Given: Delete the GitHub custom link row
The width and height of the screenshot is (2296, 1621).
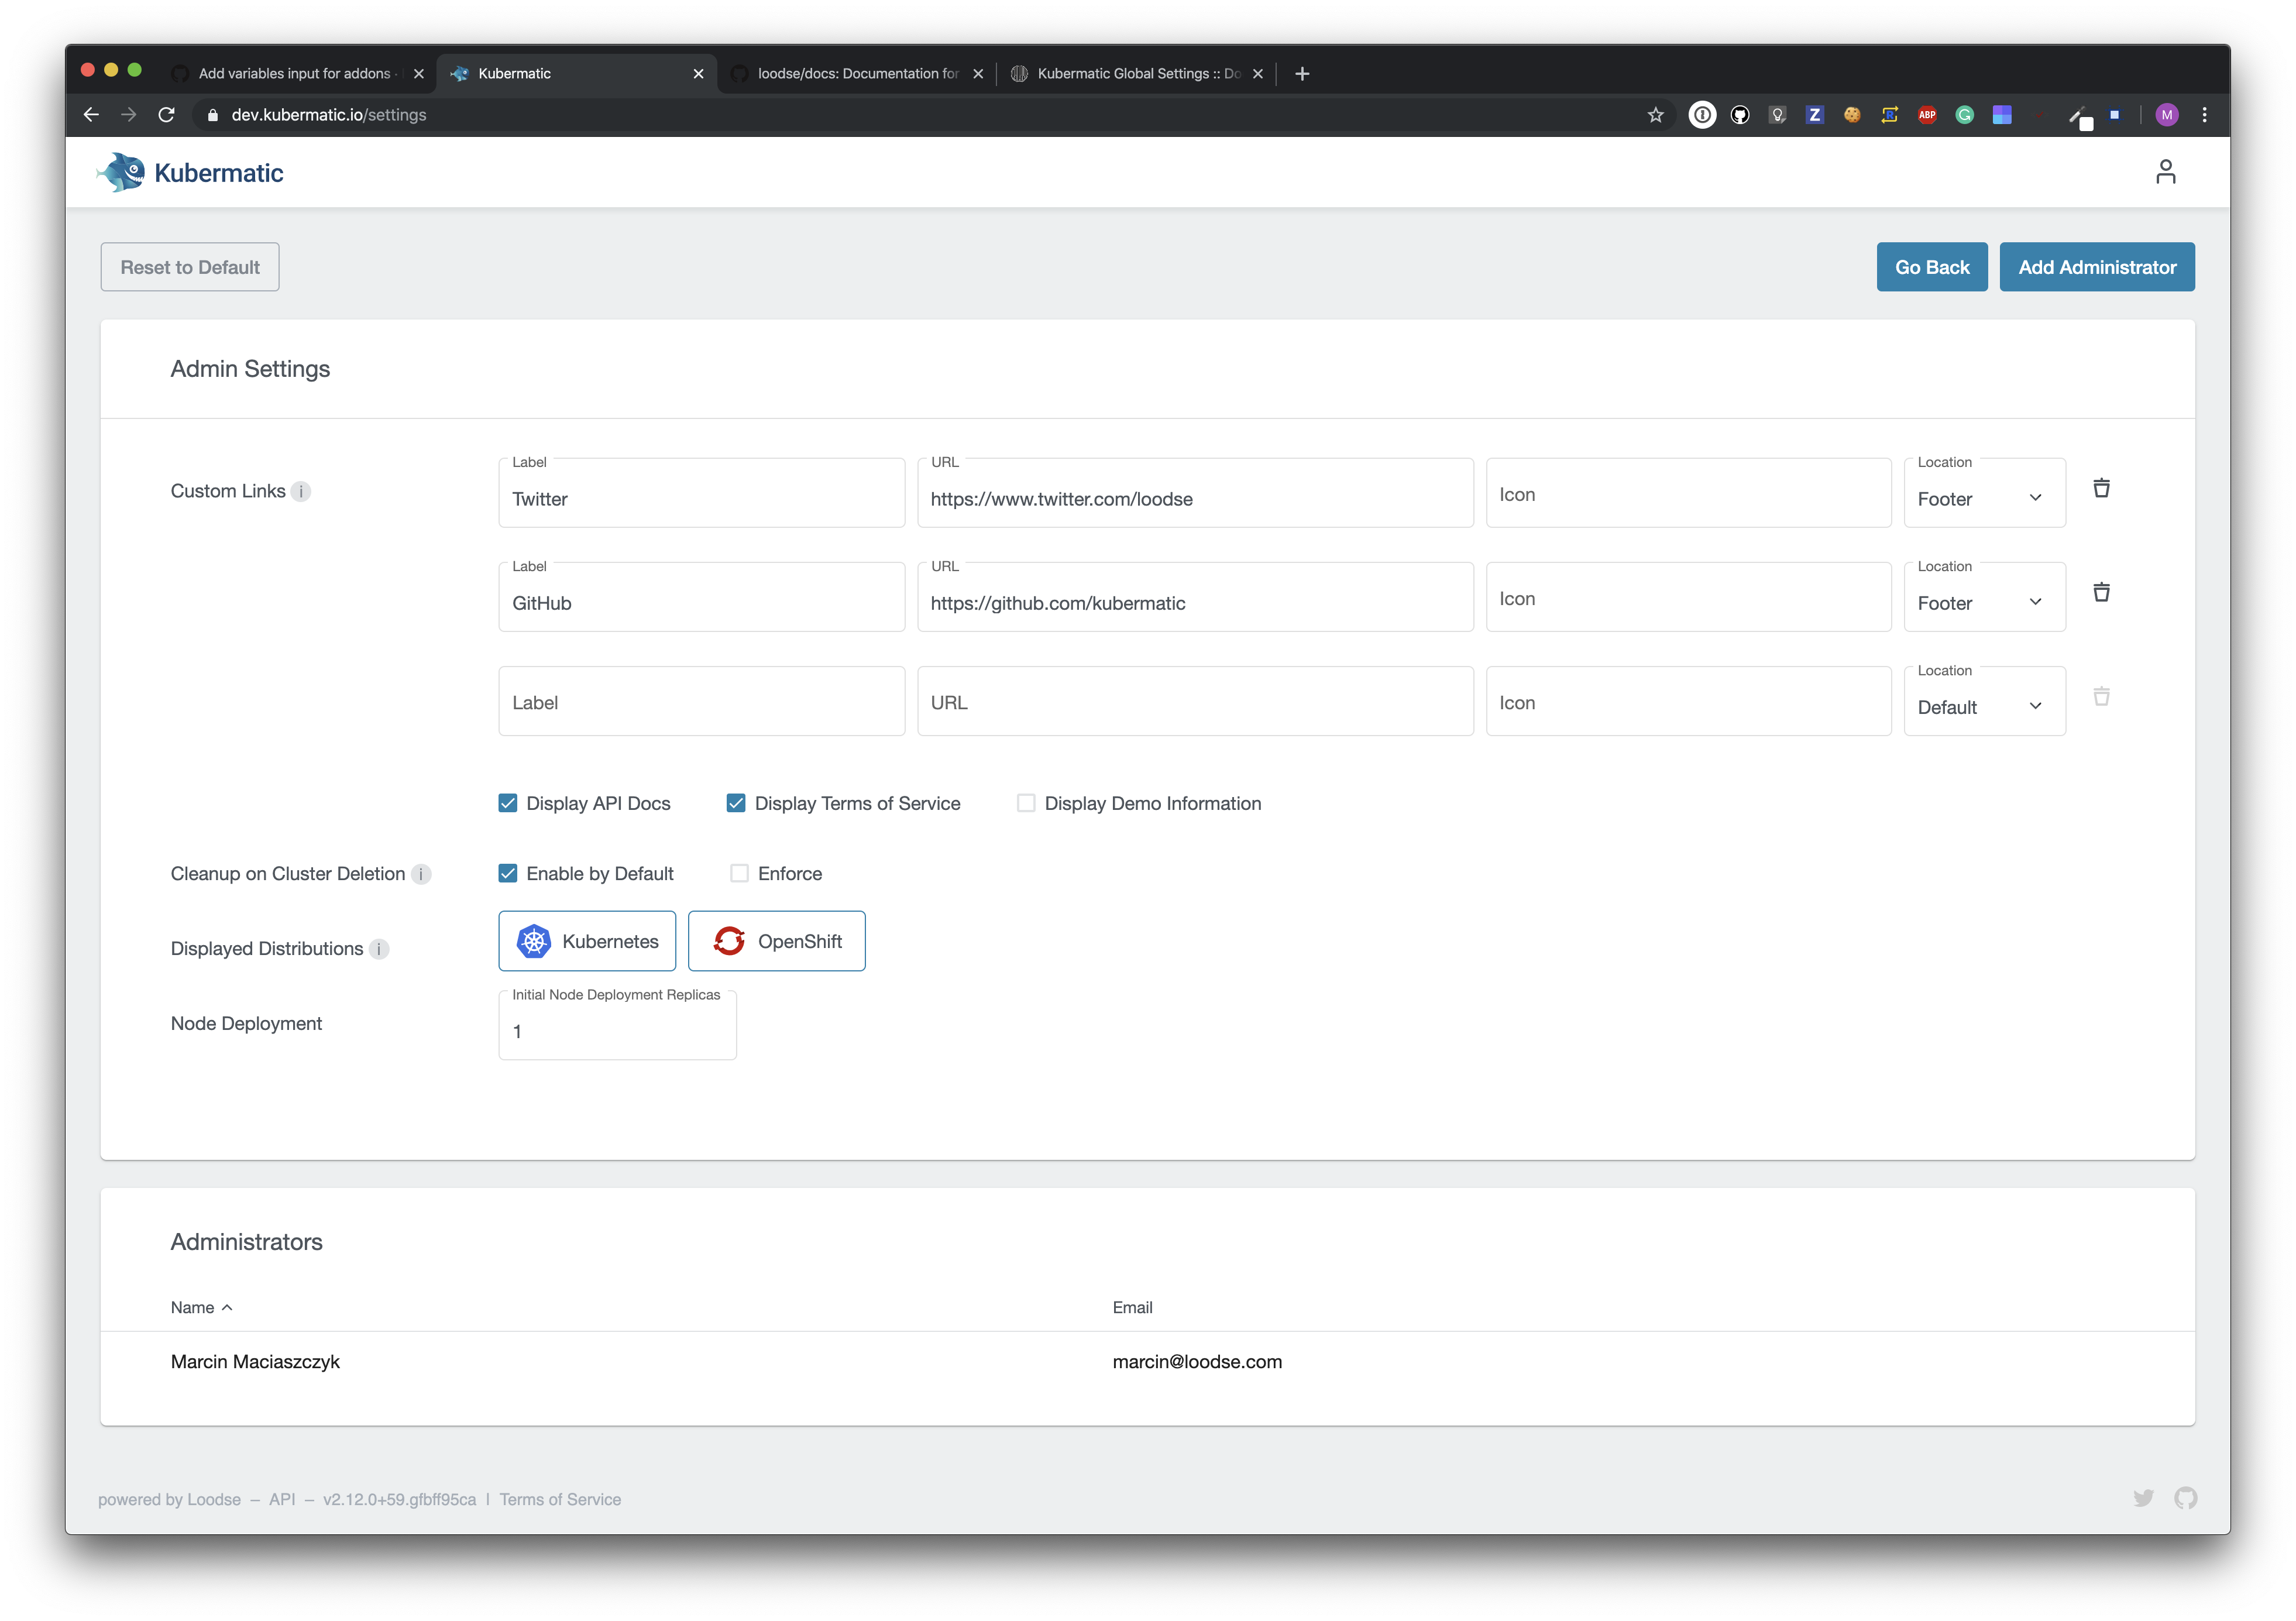Looking at the screenshot, I should pos(2102,592).
